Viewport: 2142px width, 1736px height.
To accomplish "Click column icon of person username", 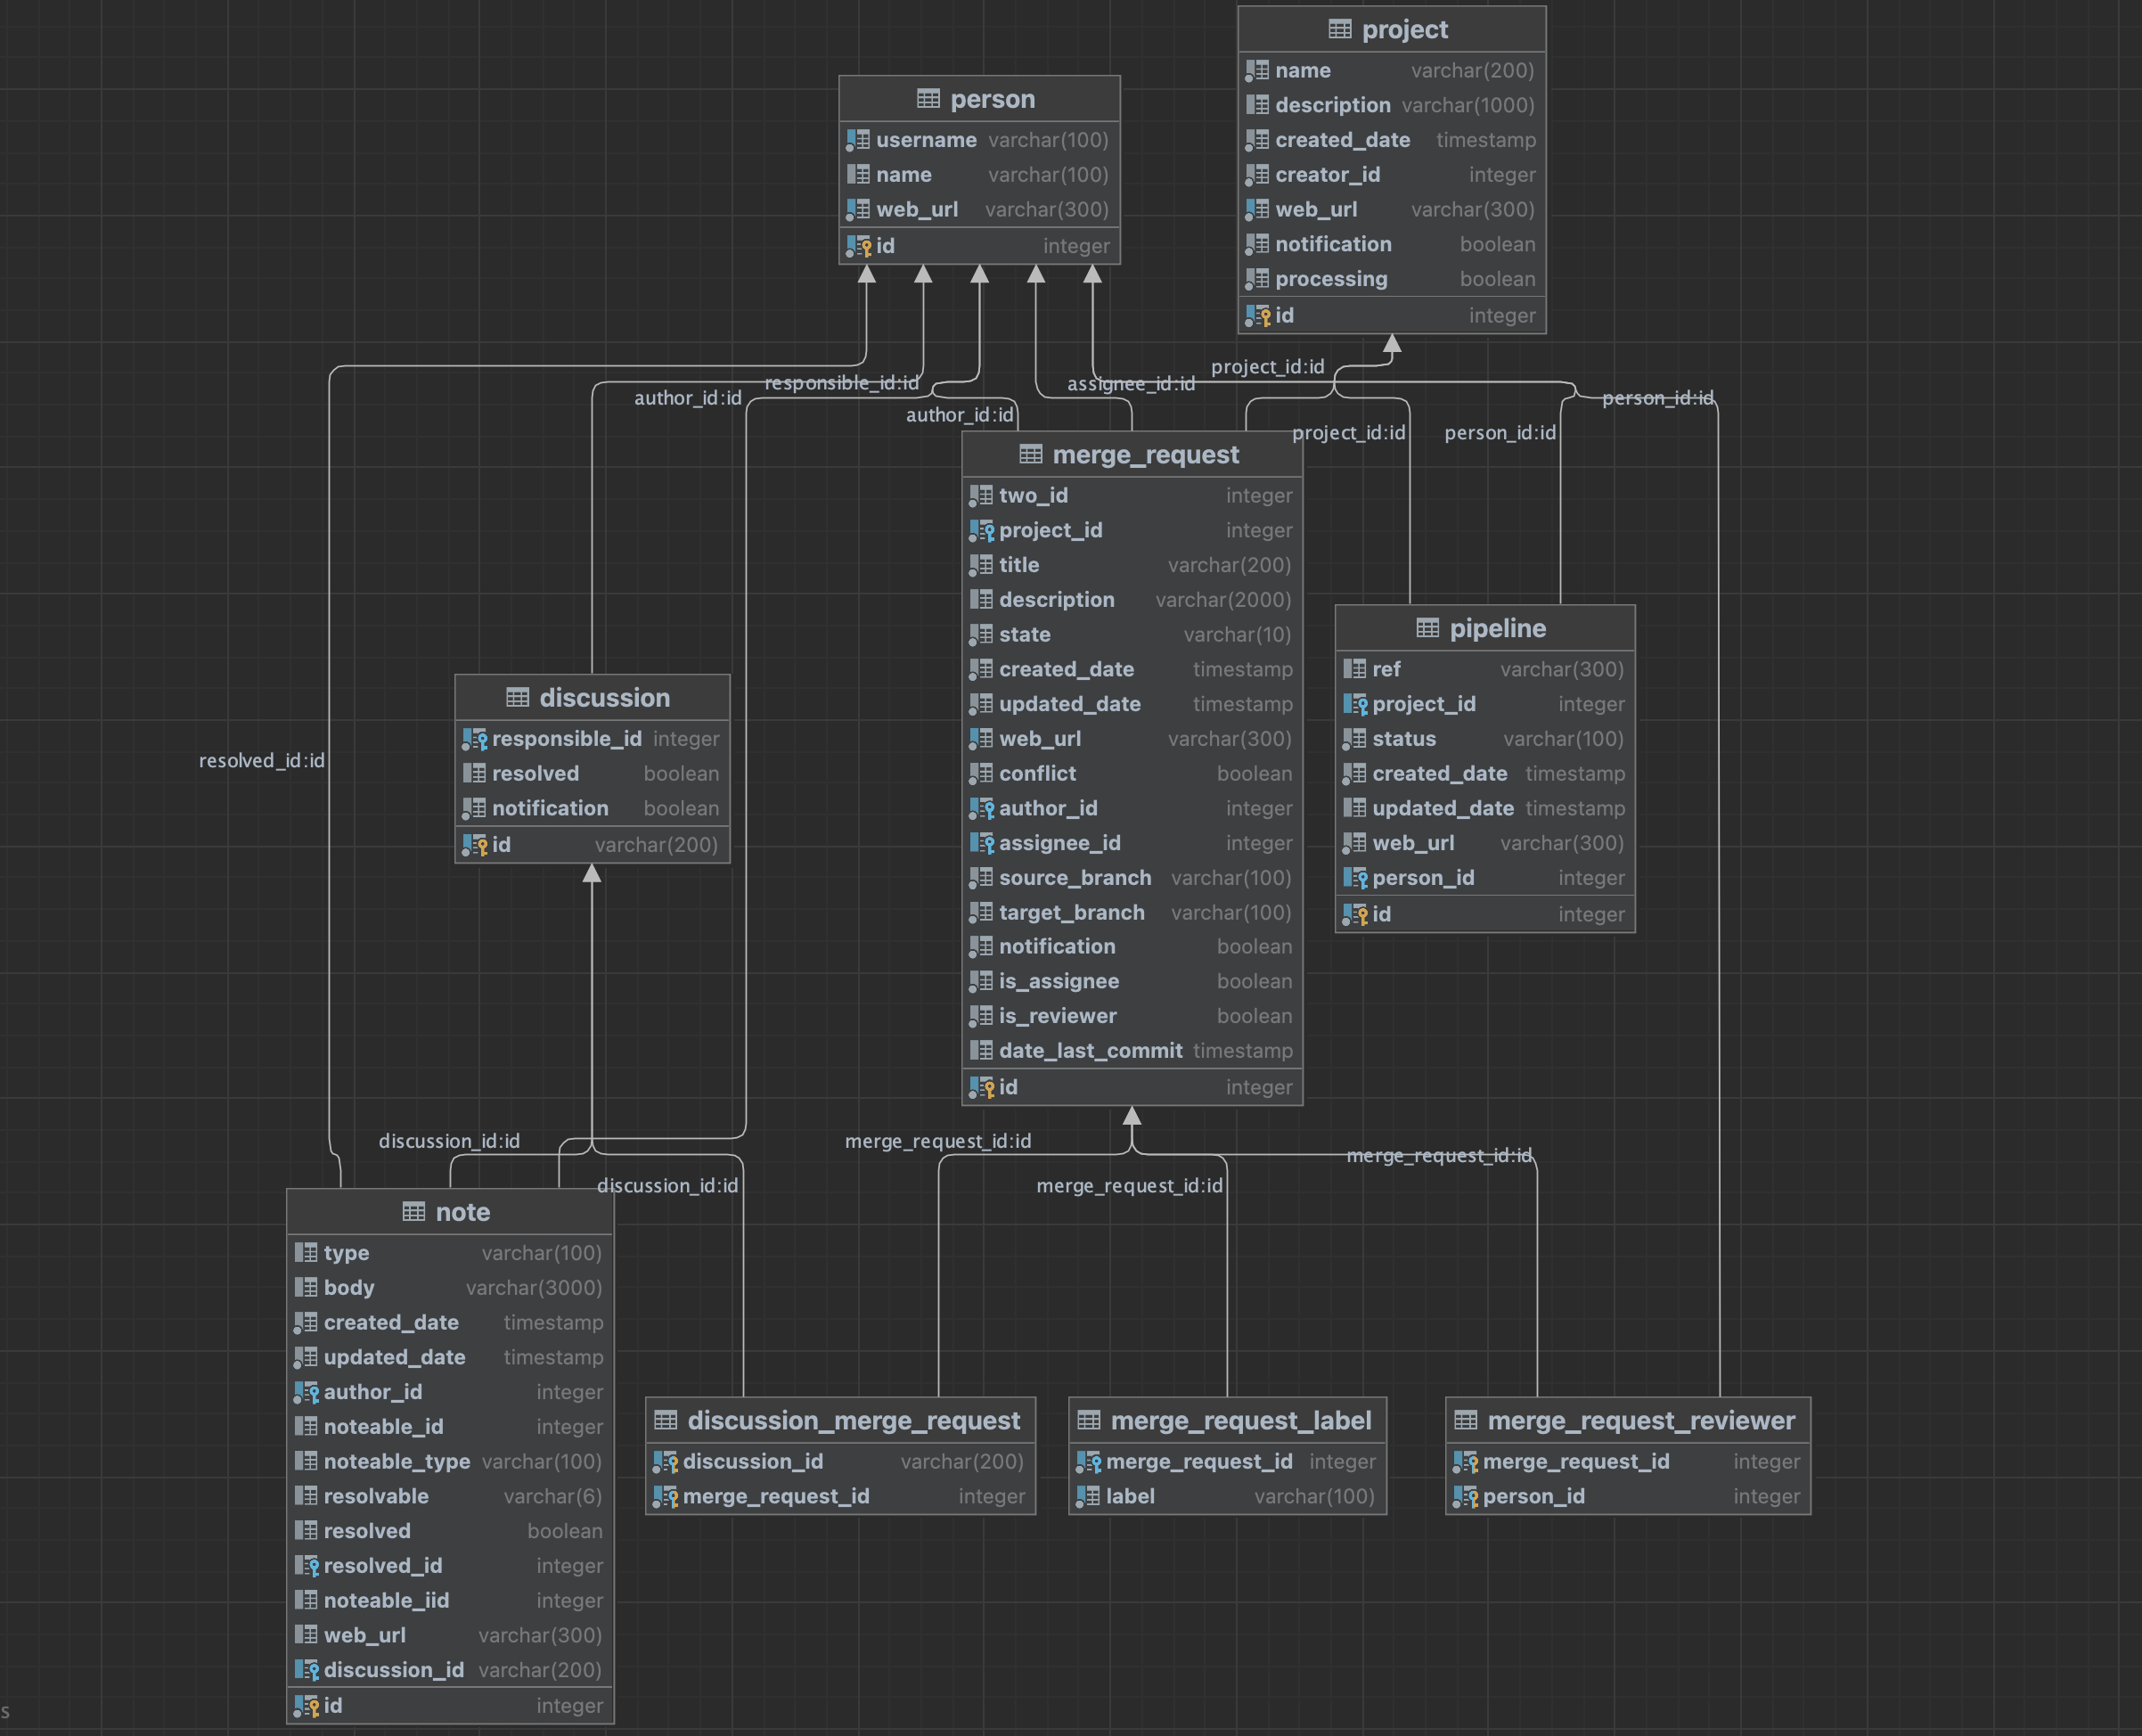I will click(x=859, y=140).
